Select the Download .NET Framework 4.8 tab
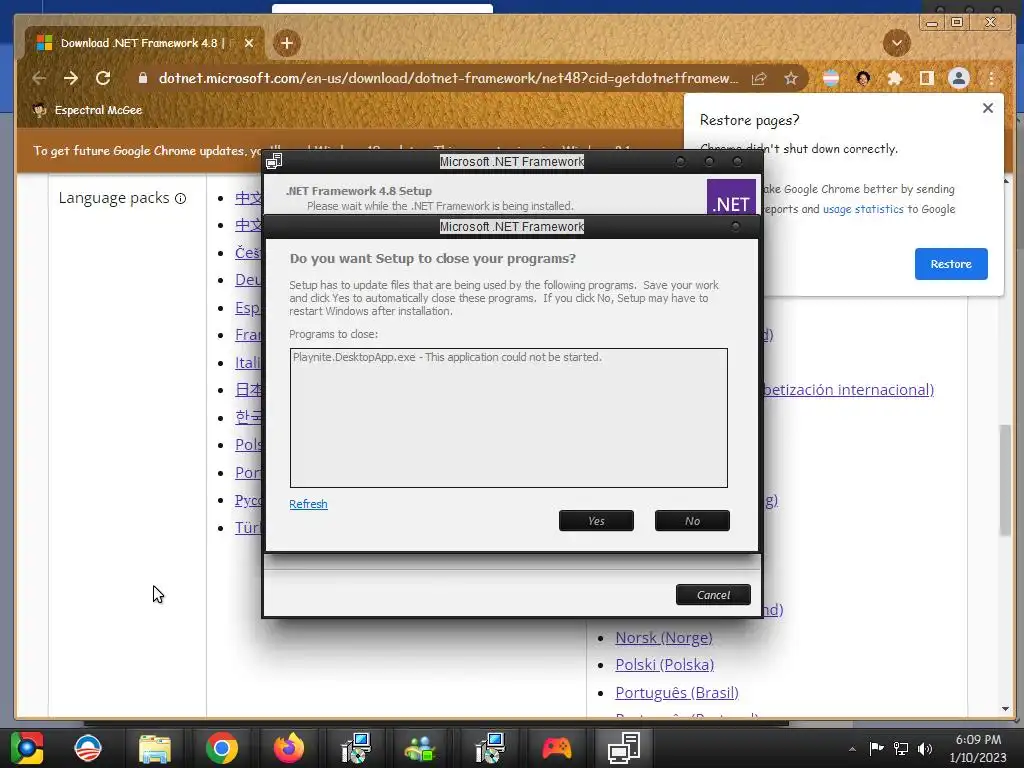The image size is (1024, 768). [x=144, y=43]
